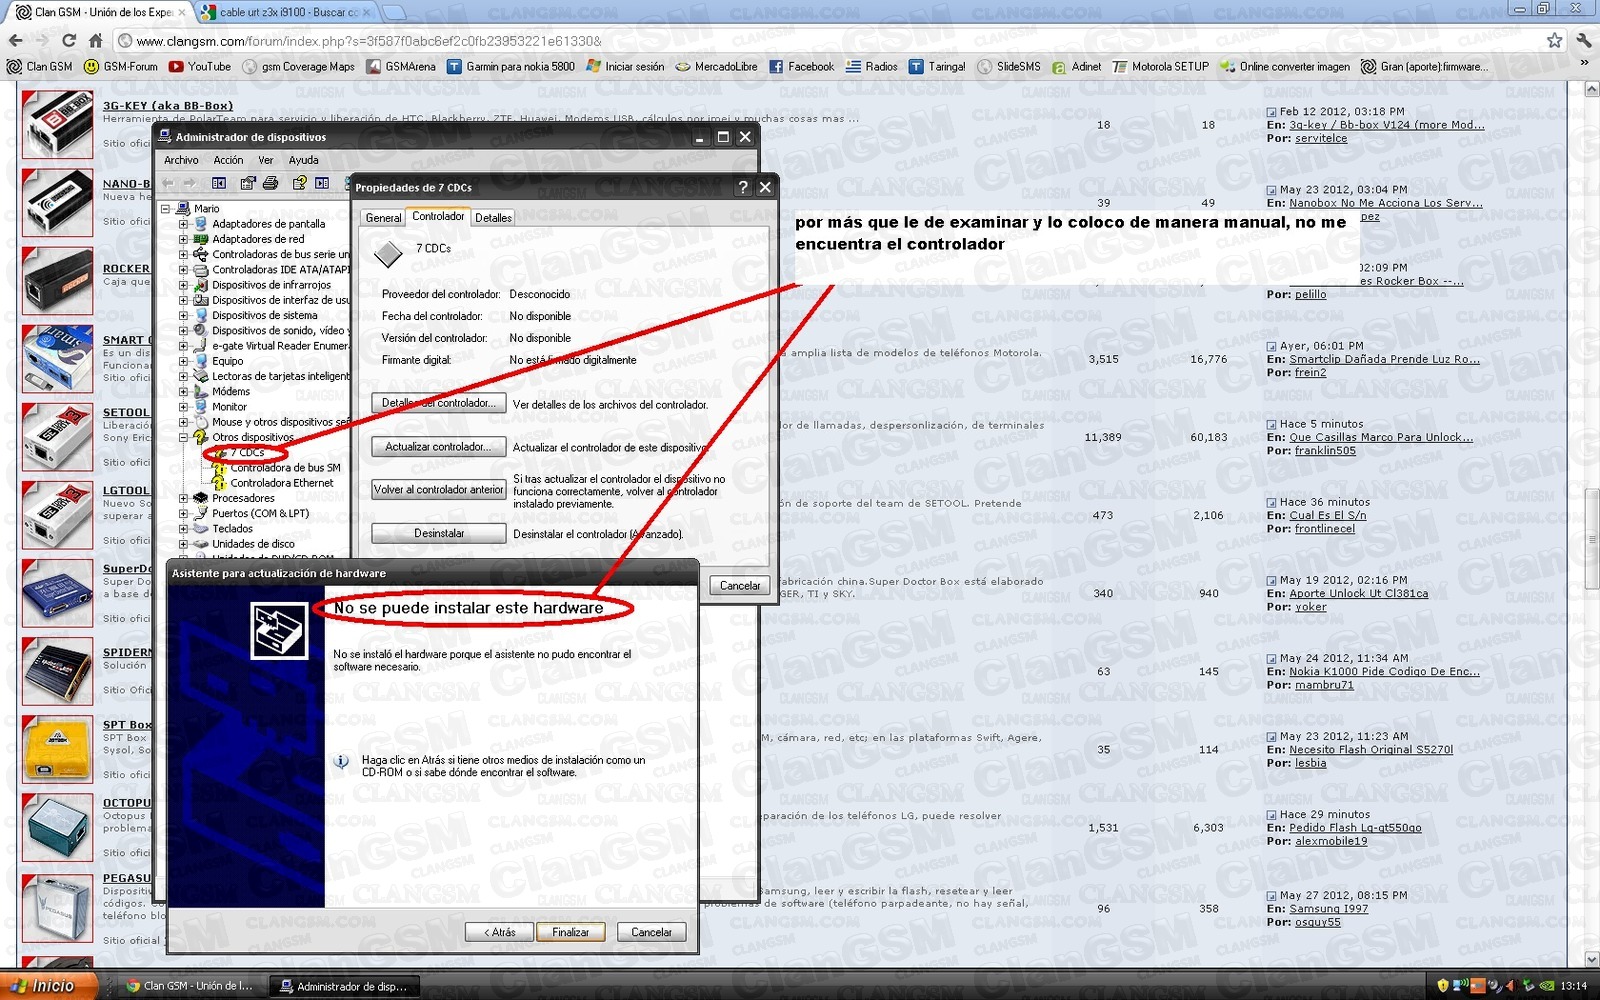
Task: Click the show/hide console tree toolbar icon
Action: [219, 183]
